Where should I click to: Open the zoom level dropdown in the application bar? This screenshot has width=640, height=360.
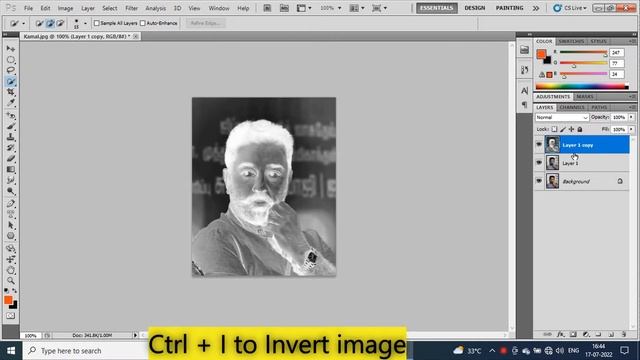(339, 8)
